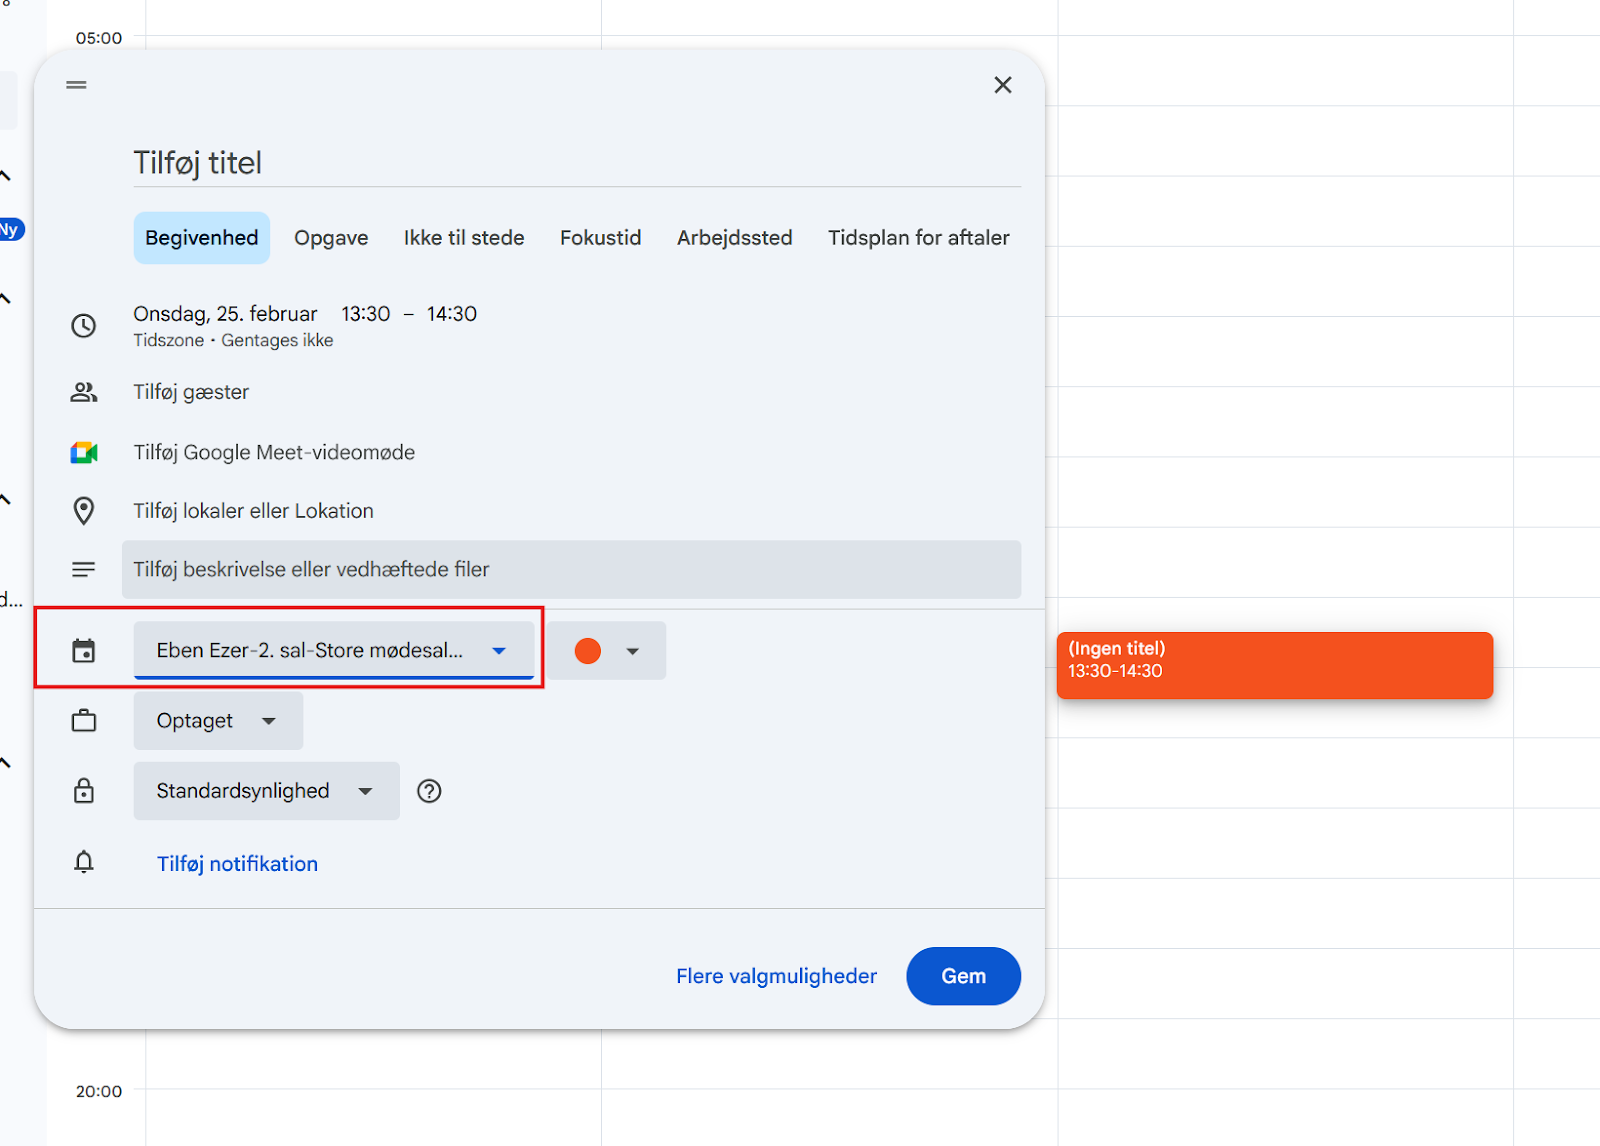
Task: Close the event creation dialog
Action: [x=1002, y=85]
